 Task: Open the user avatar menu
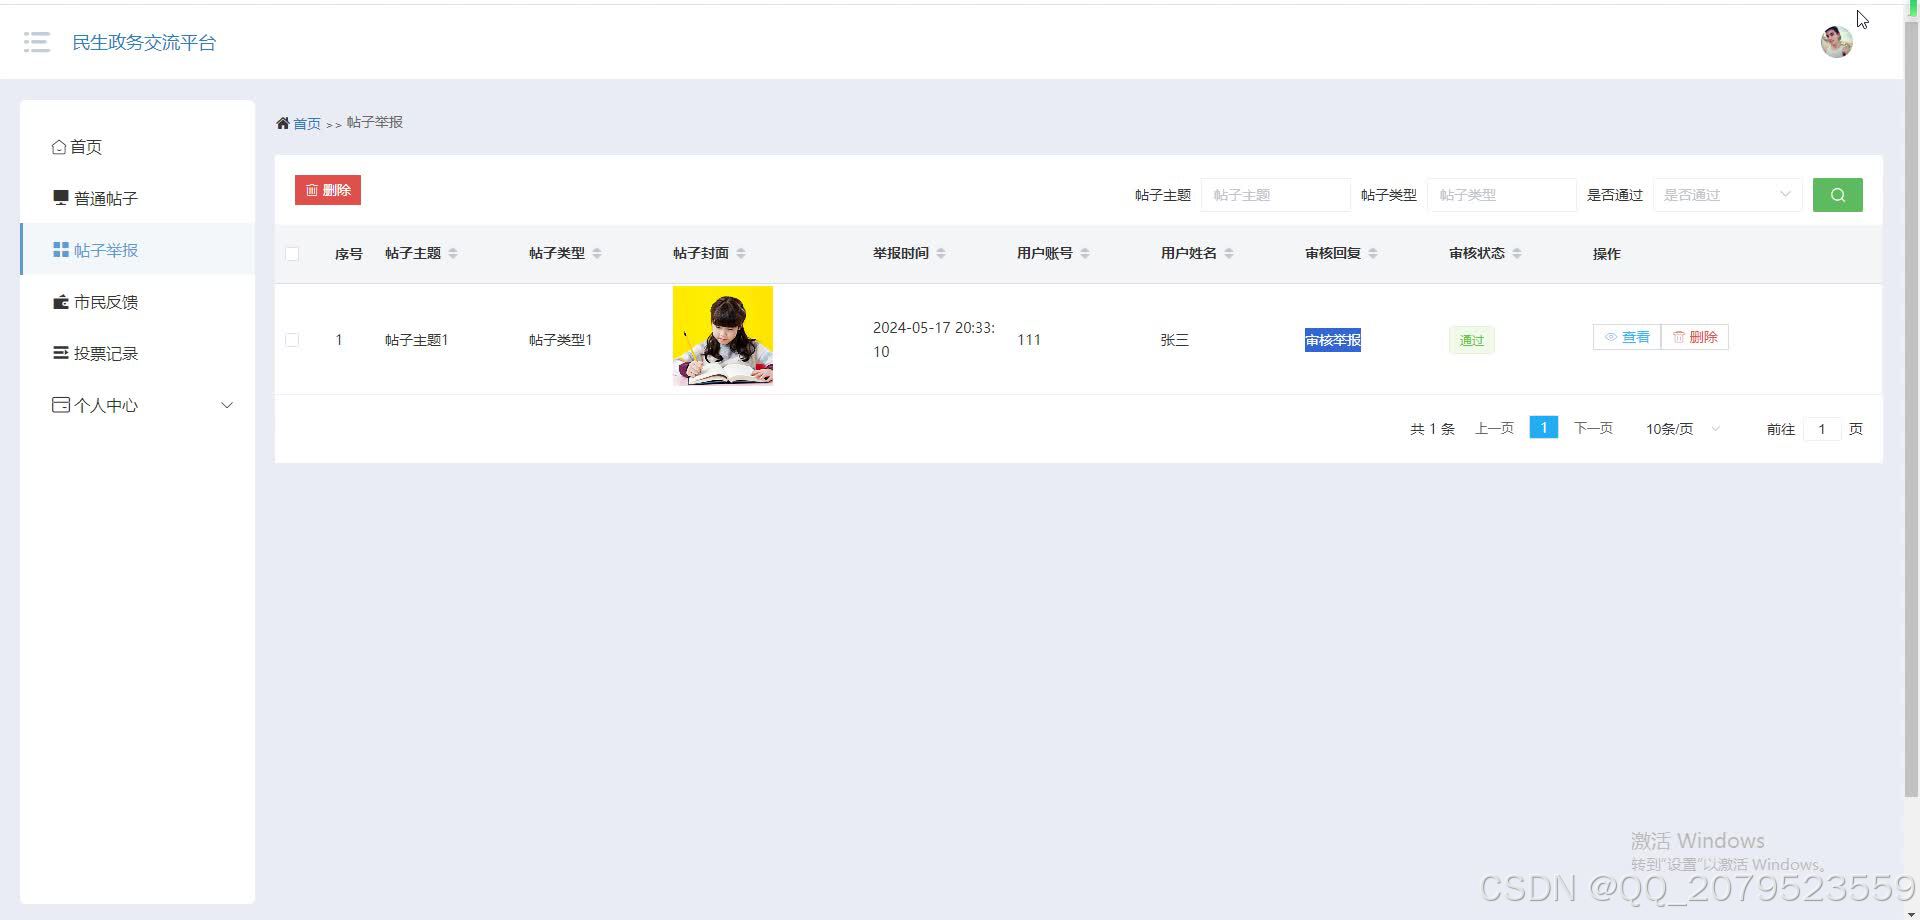[x=1836, y=41]
